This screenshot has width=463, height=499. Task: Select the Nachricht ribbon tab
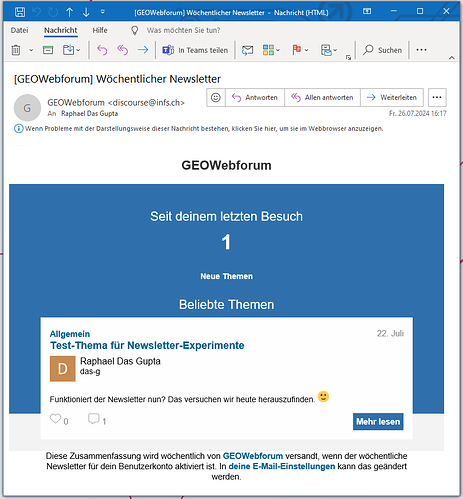pyautogui.click(x=61, y=30)
